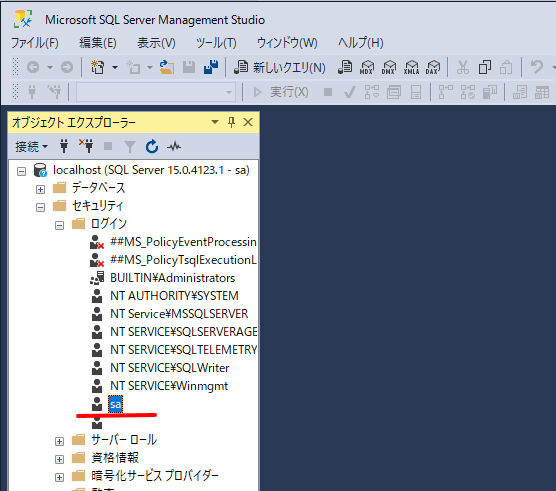Click the stop query square icon
The height and width of the screenshot is (491, 556).
click(328, 93)
